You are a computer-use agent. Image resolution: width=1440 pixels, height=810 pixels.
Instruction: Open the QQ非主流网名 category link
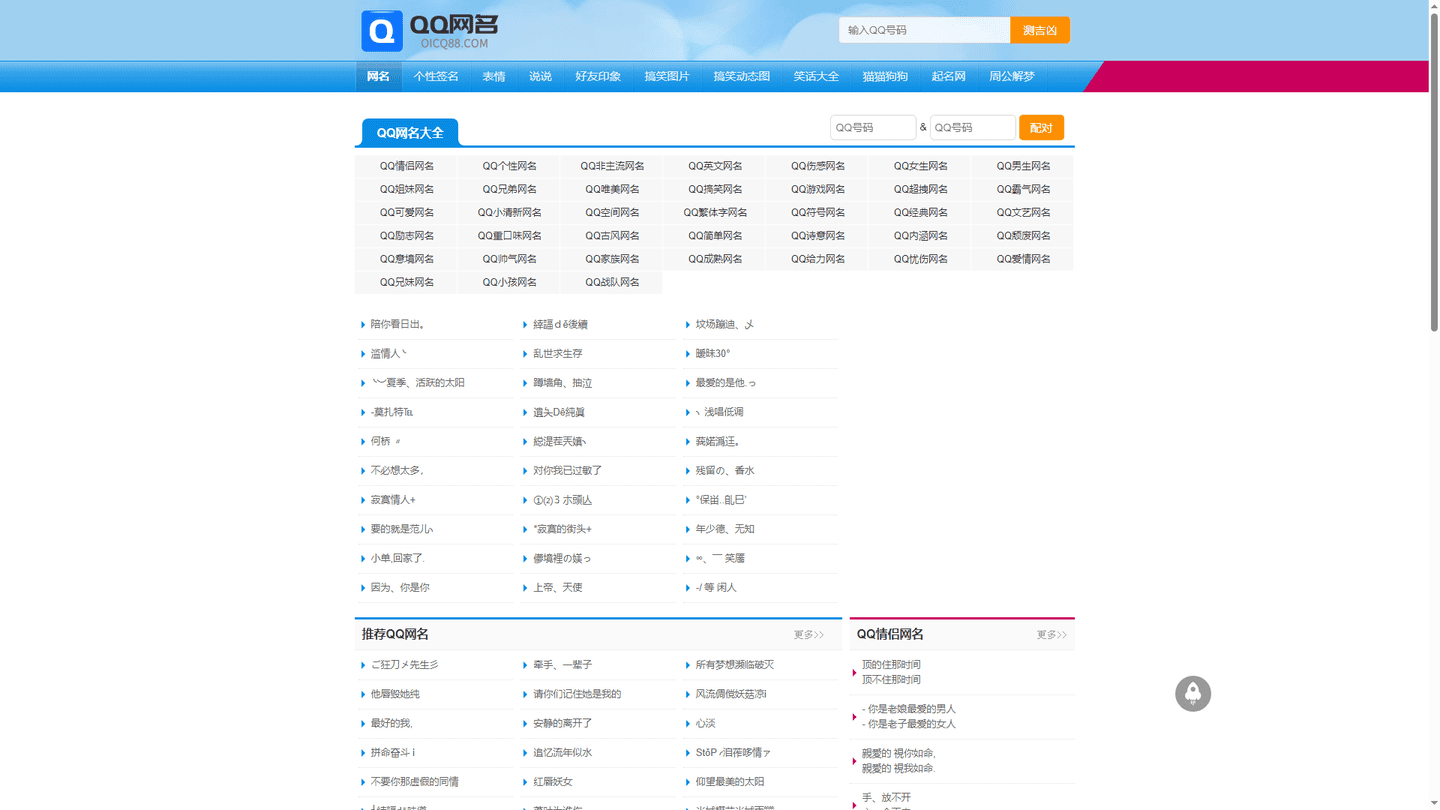tap(613, 166)
